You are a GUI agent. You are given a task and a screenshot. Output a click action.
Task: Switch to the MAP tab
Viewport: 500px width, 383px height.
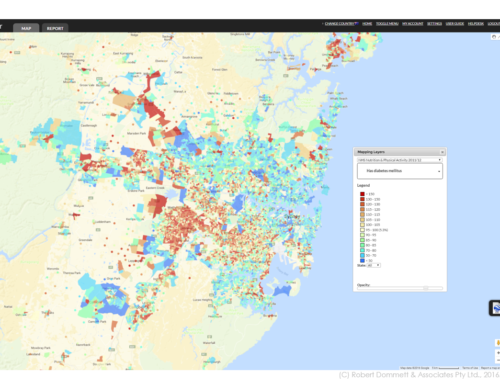click(x=26, y=28)
